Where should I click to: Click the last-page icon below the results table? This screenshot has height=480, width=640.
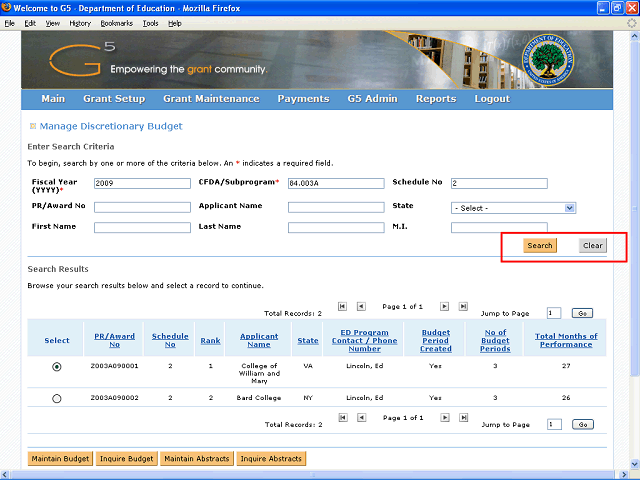click(x=462, y=418)
